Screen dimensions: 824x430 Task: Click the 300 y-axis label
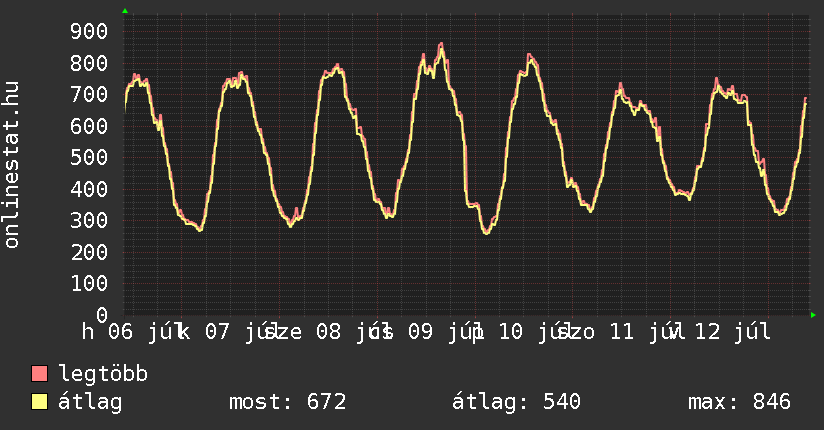[x=89, y=221]
